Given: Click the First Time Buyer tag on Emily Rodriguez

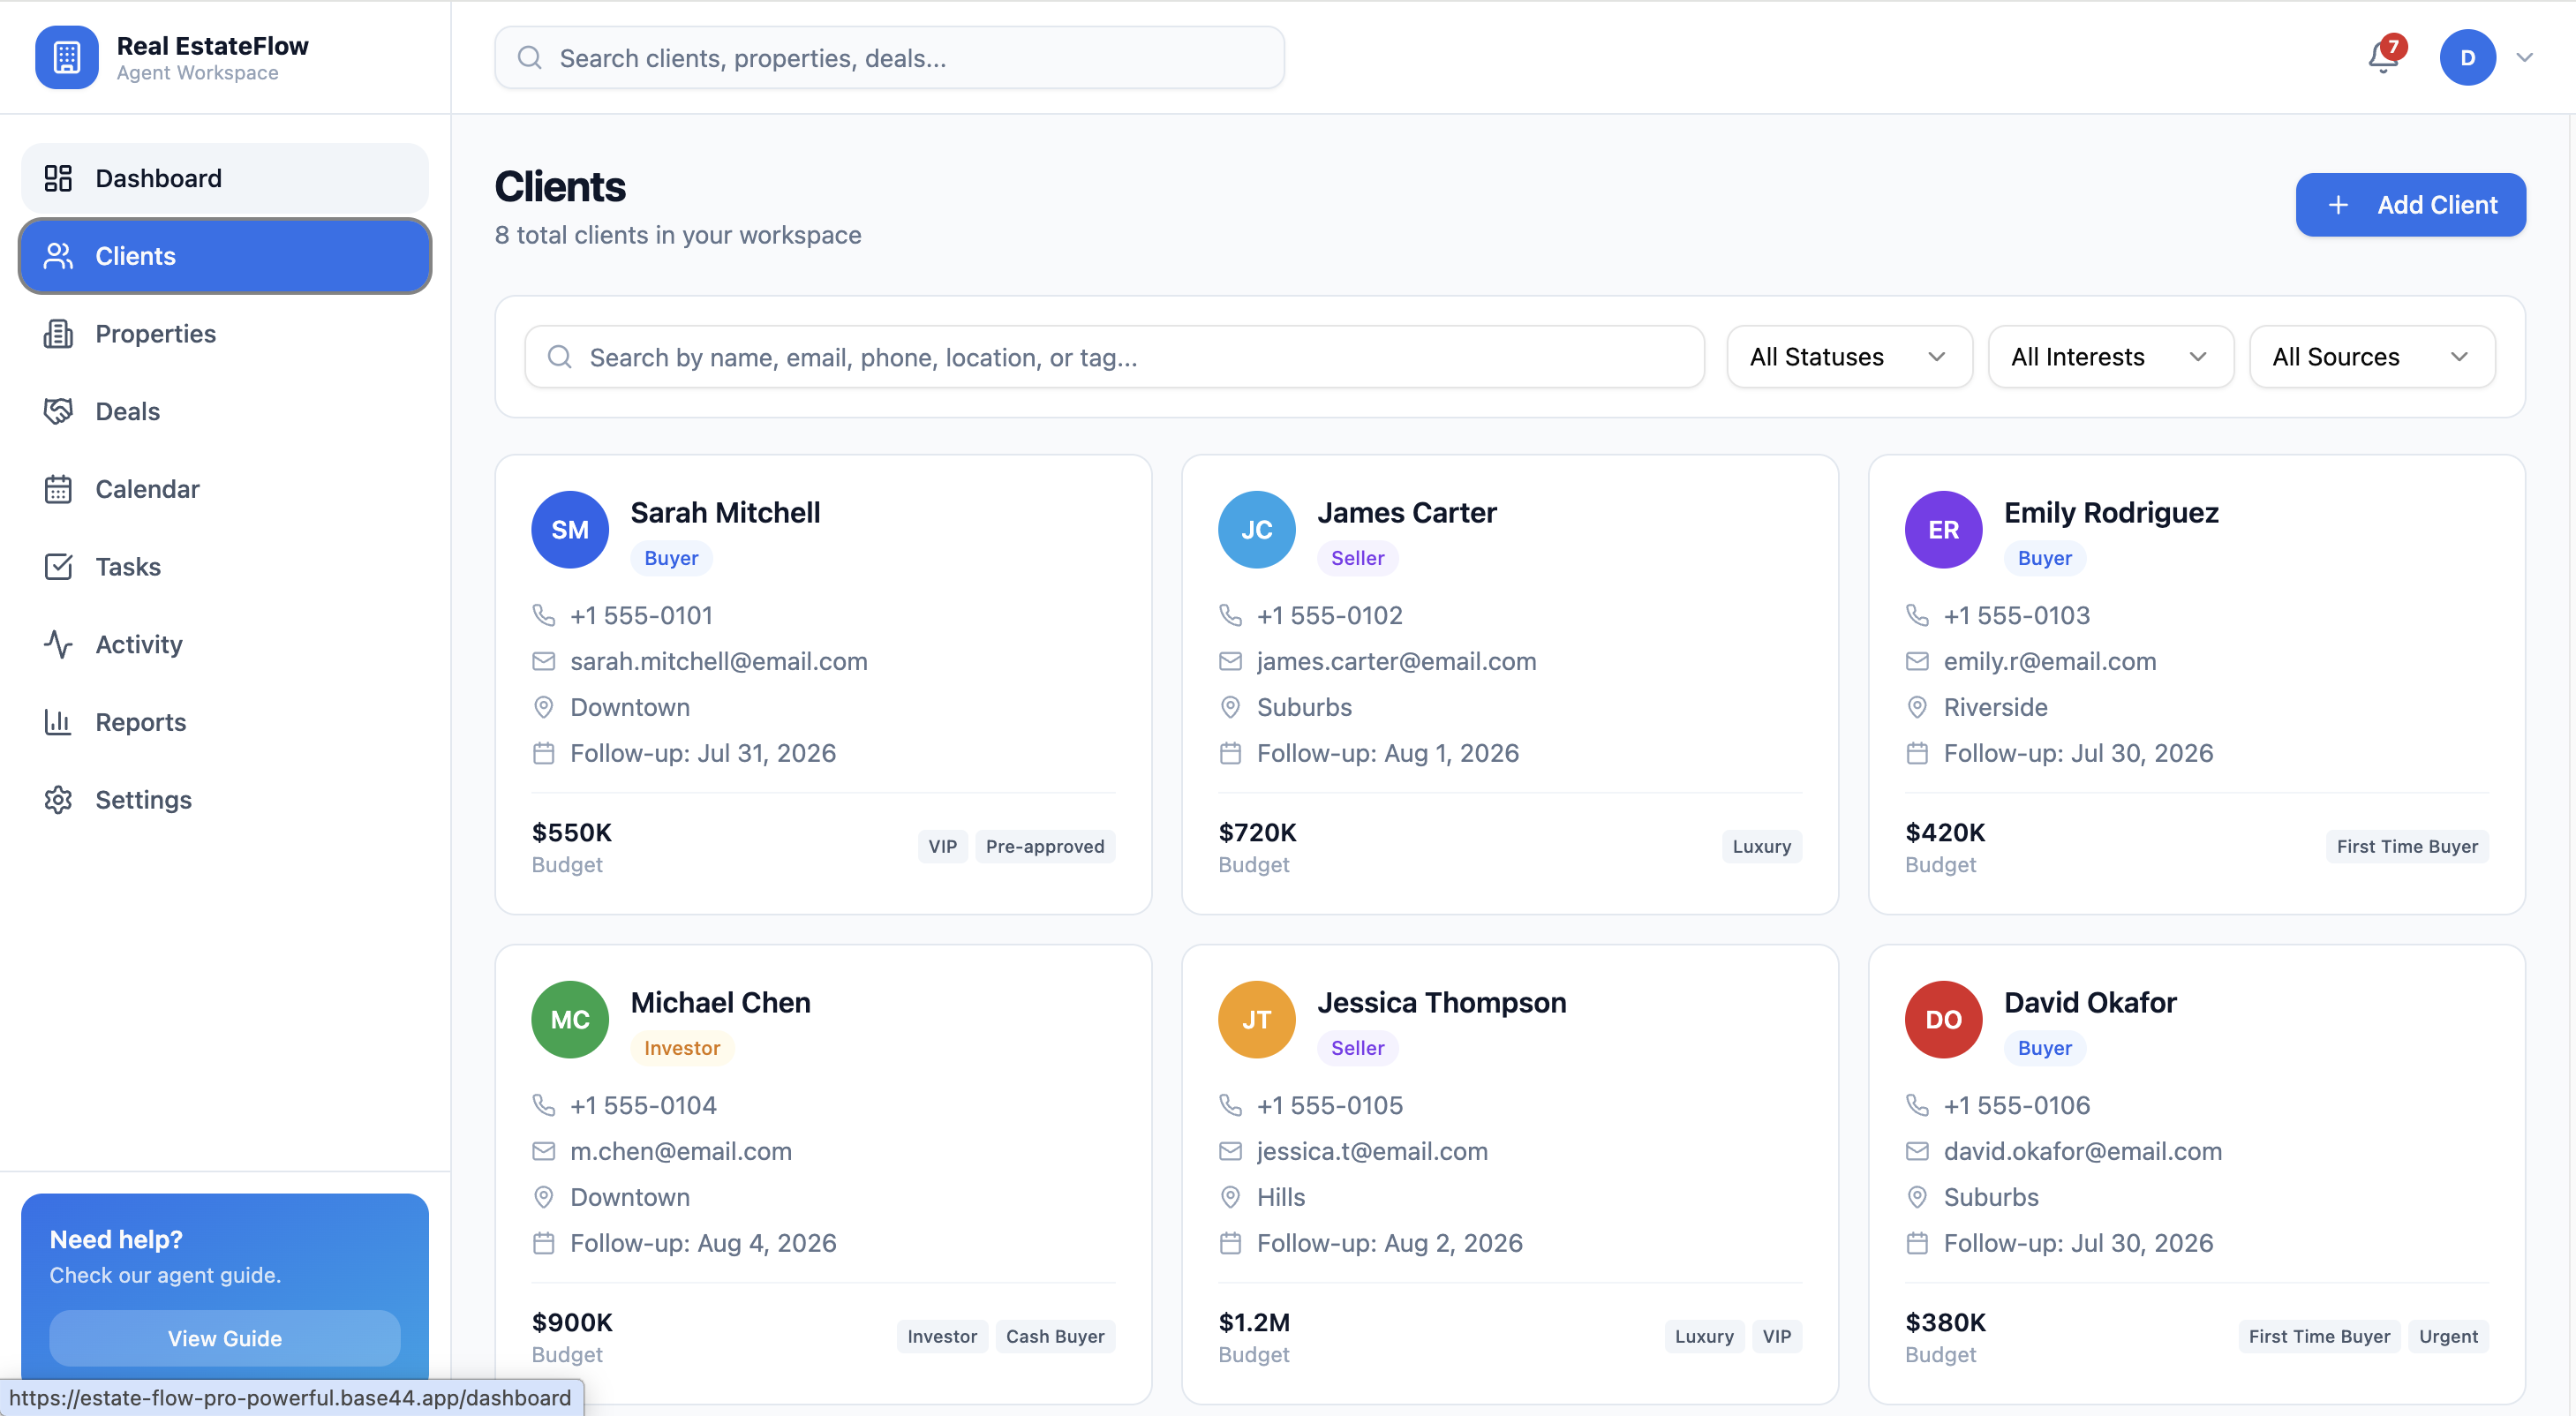Looking at the screenshot, I should pyautogui.click(x=2407, y=846).
